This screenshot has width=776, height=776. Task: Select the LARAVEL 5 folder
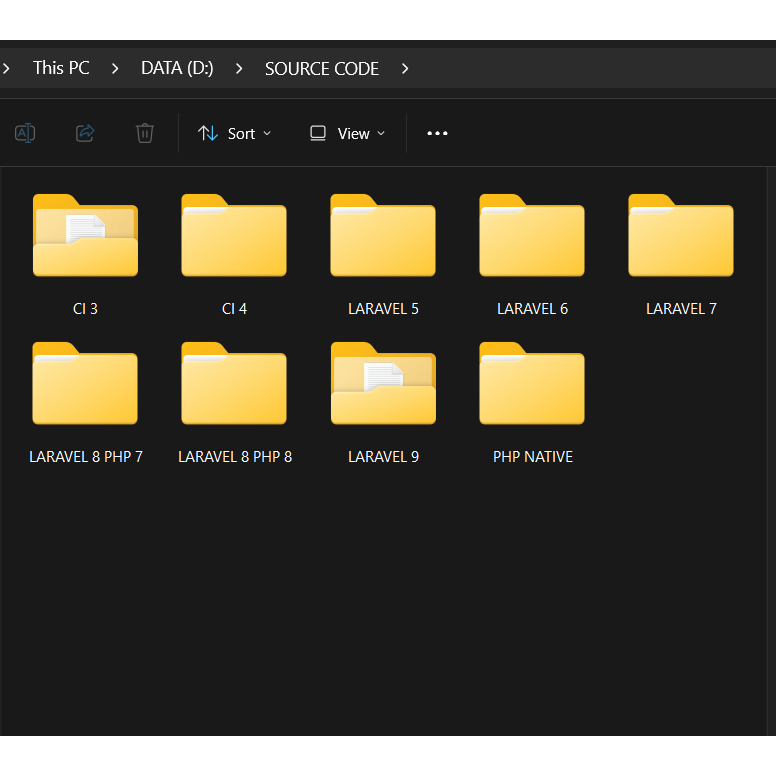(383, 237)
